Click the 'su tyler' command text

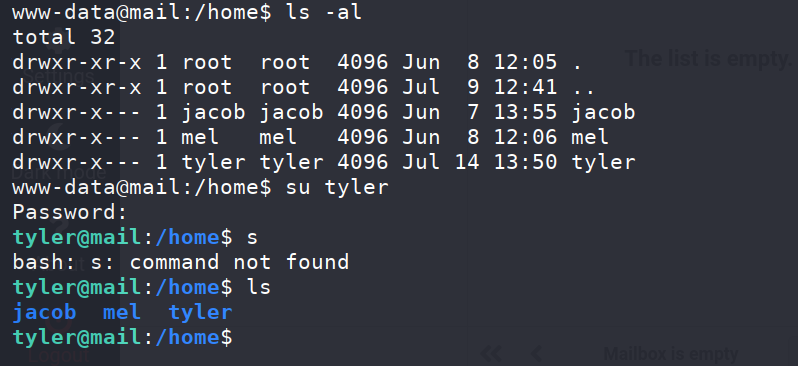(337, 187)
